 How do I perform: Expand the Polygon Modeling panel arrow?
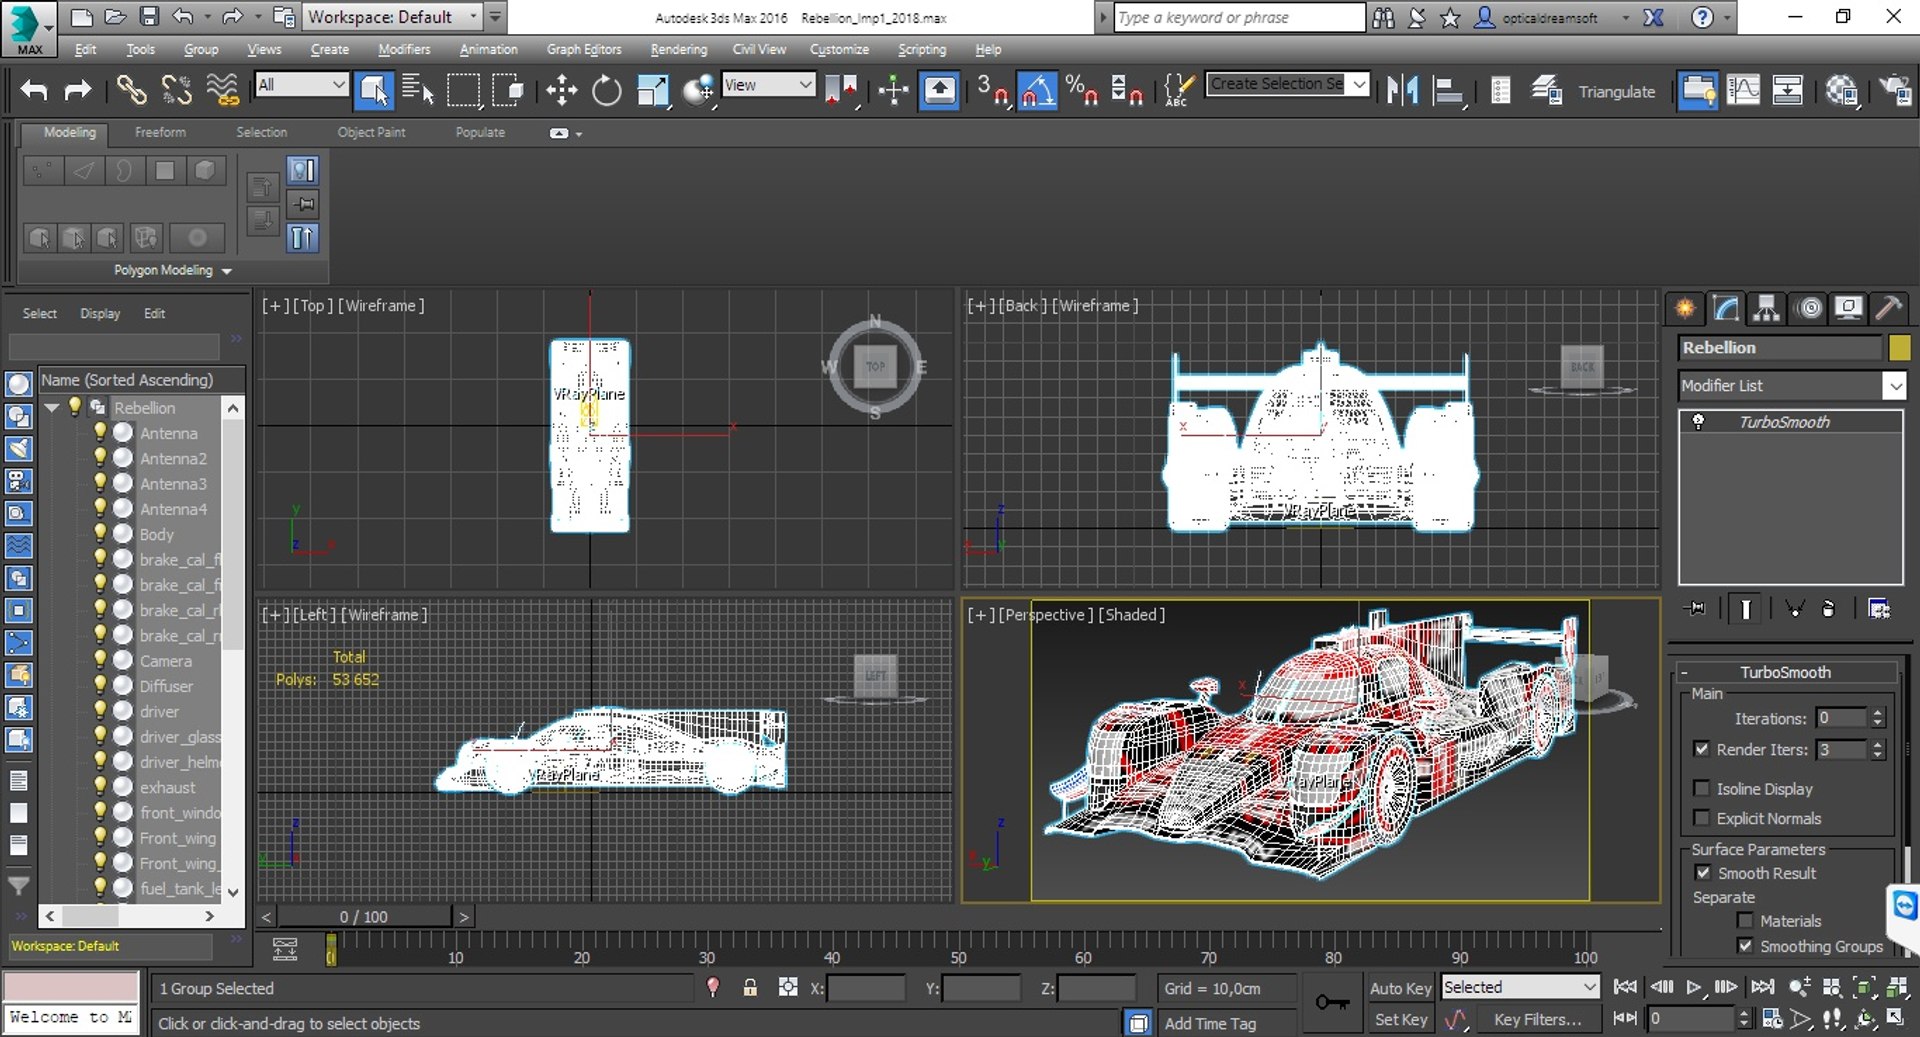click(227, 271)
